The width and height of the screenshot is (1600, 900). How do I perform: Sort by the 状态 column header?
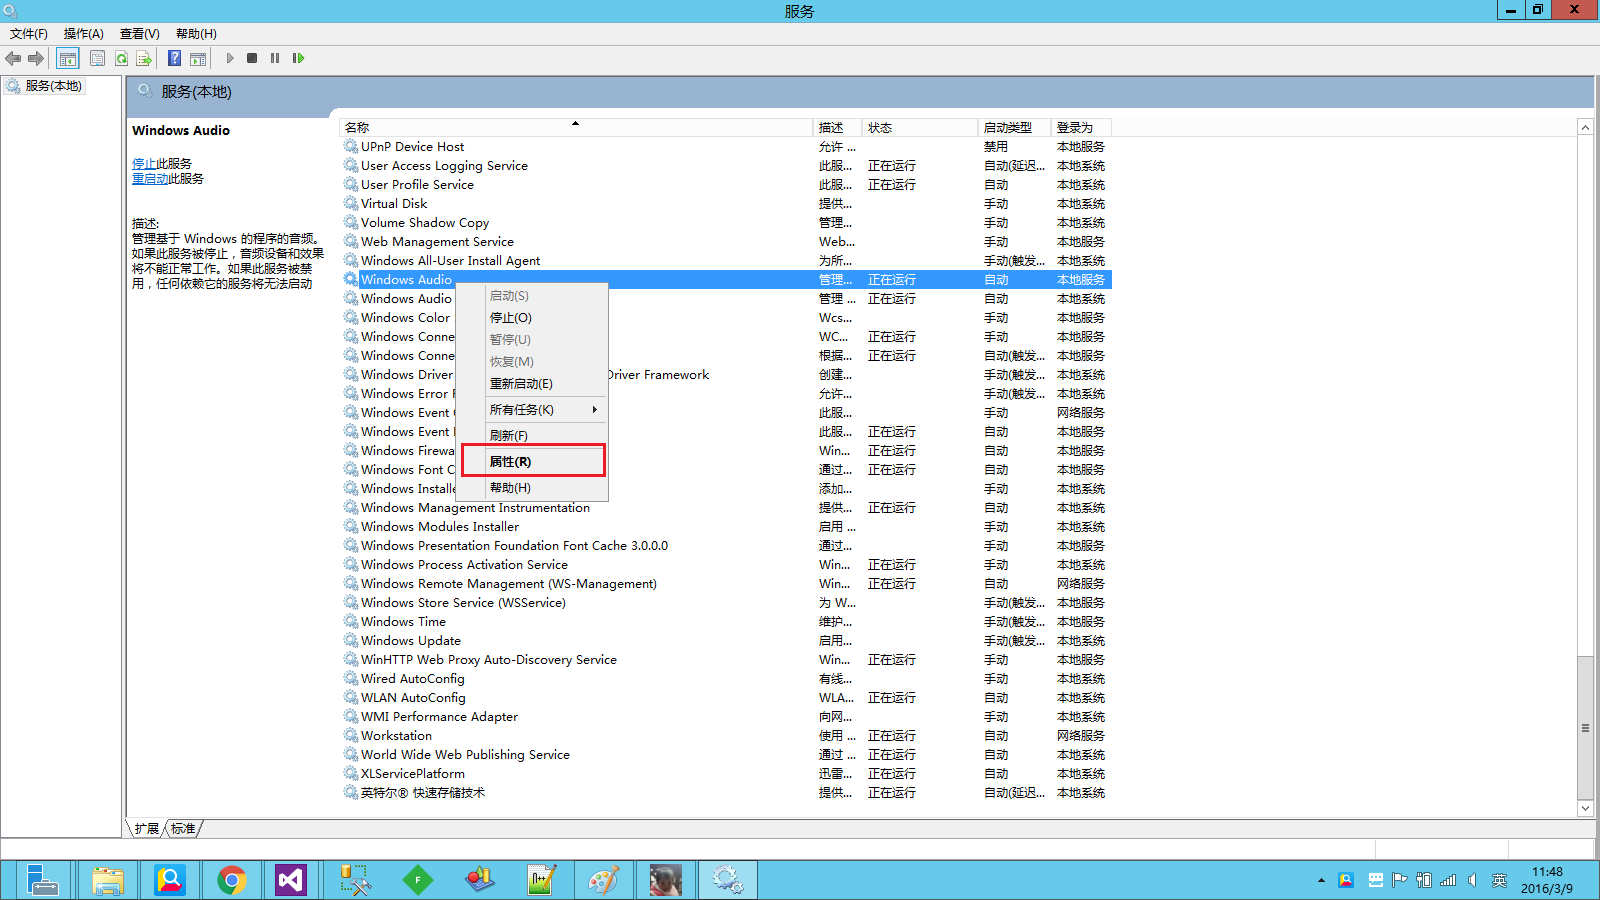click(919, 128)
